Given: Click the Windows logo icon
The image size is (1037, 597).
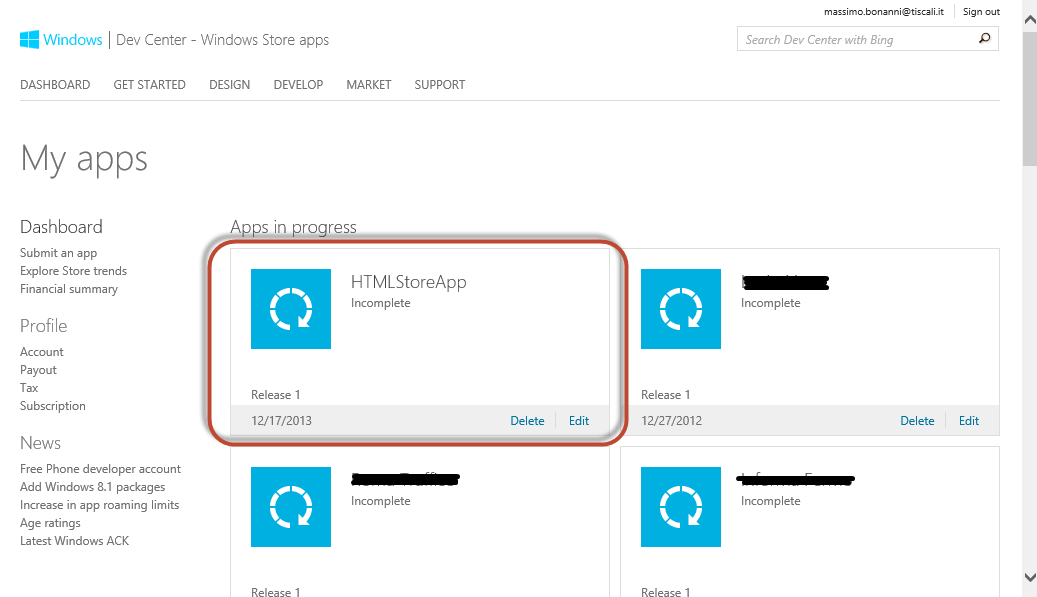Looking at the screenshot, I should point(30,40).
